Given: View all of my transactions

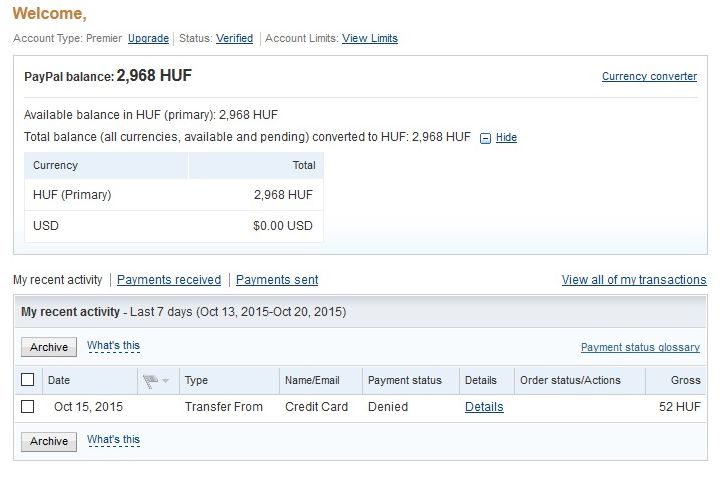Looking at the screenshot, I should pyautogui.click(x=634, y=280).
